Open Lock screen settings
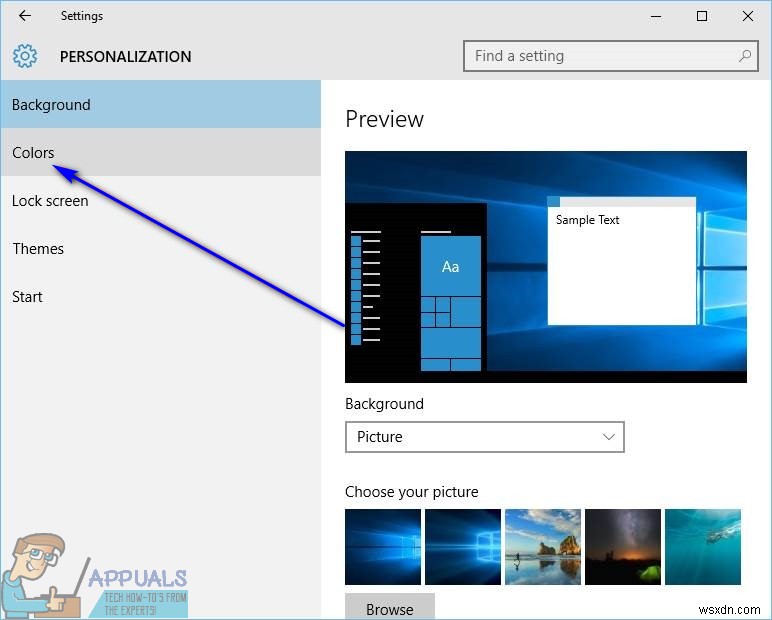This screenshot has height=620, width=772. [161, 200]
